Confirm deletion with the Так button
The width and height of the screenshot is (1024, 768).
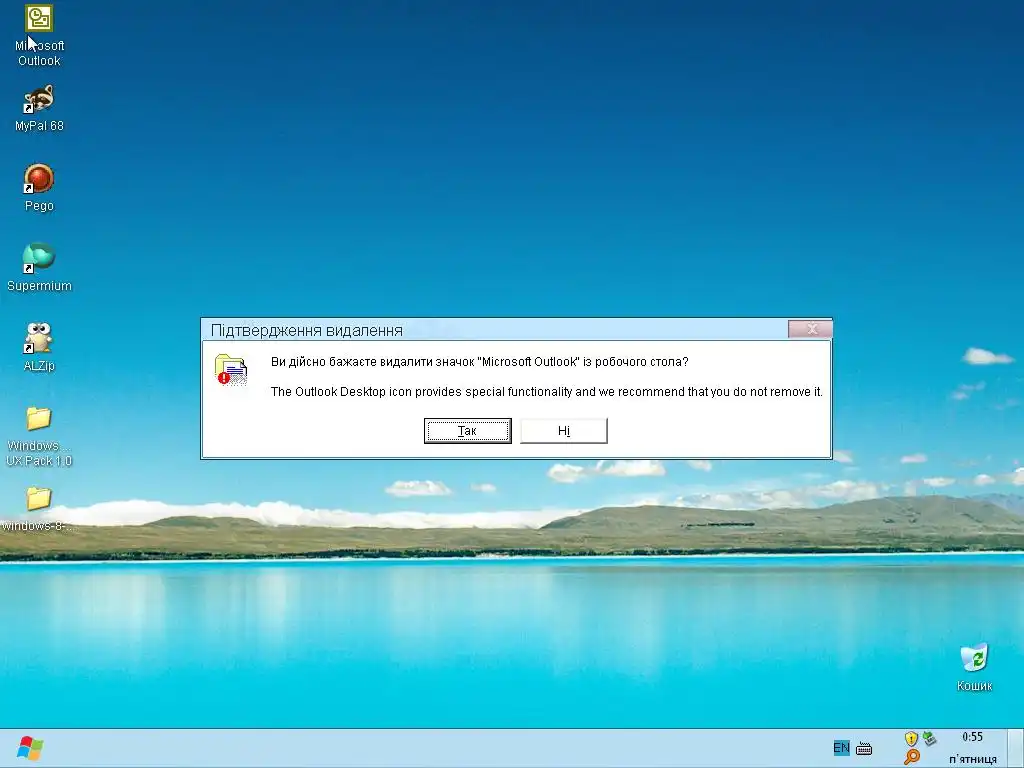pos(468,431)
